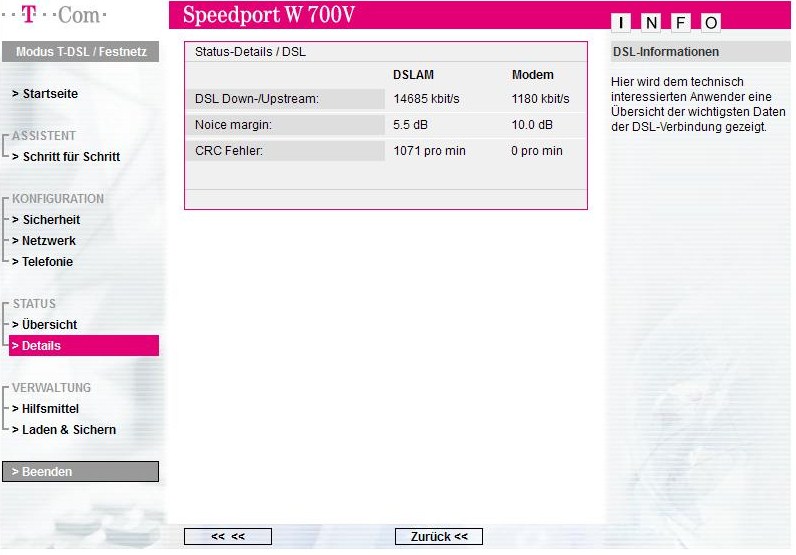Click the '1180 kbit/s' value
The image size is (796, 555).
541,99
